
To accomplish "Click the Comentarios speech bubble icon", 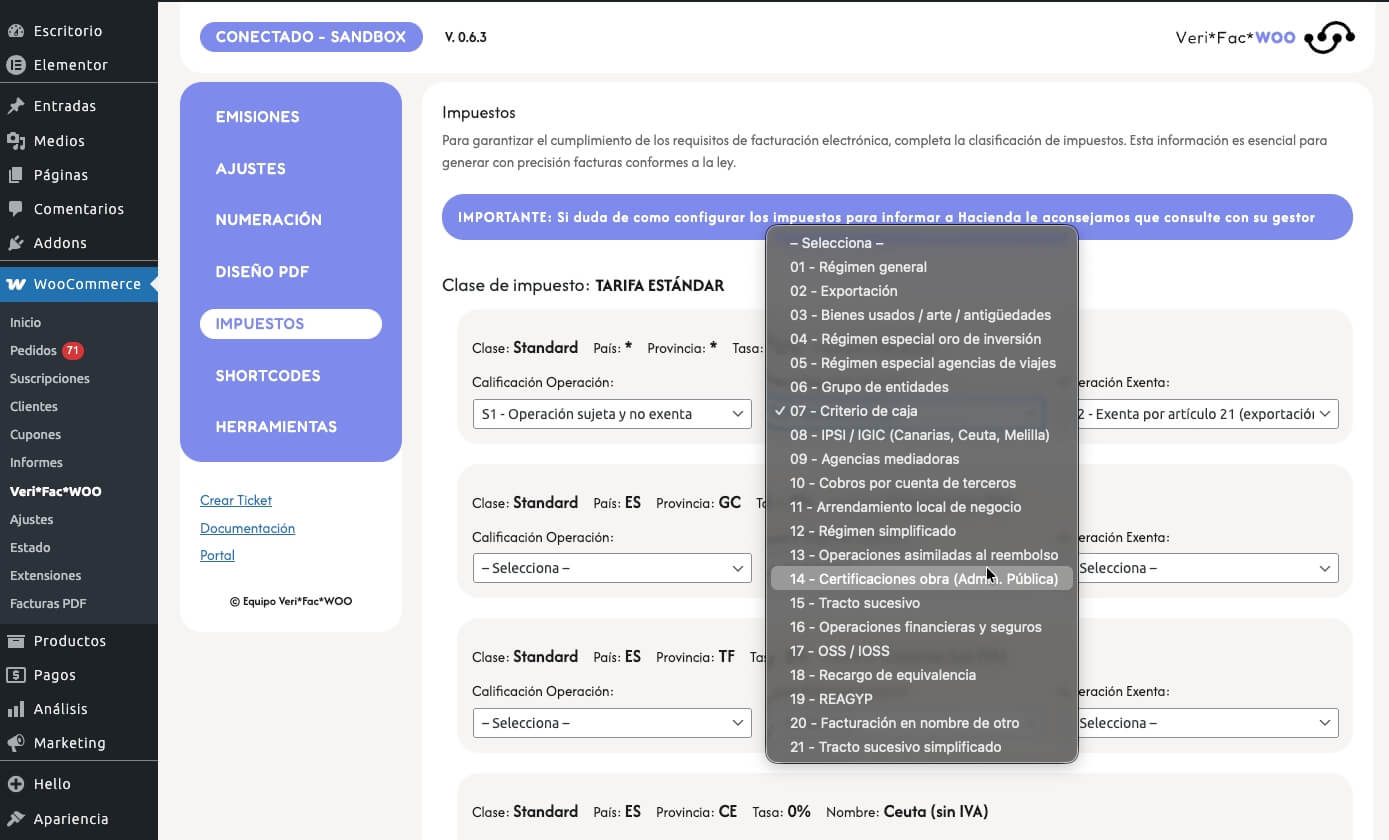I will pyautogui.click(x=16, y=209).
